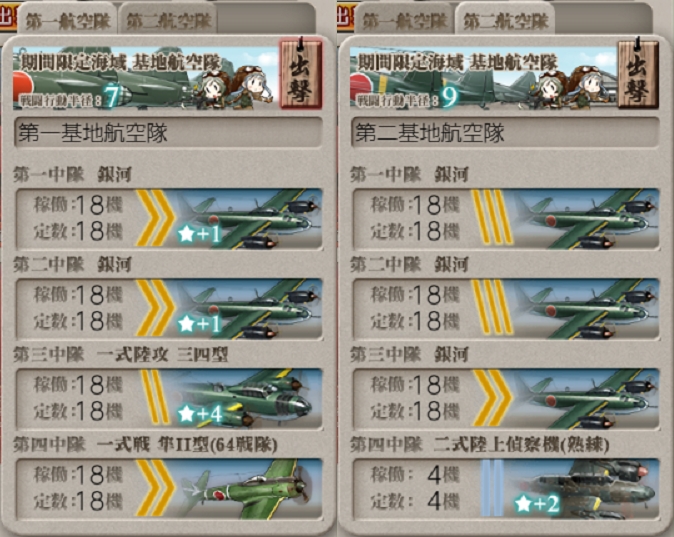
Task: Click the triple-bar proficiency mark of second base 第一中隊
Action: [492, 217]
